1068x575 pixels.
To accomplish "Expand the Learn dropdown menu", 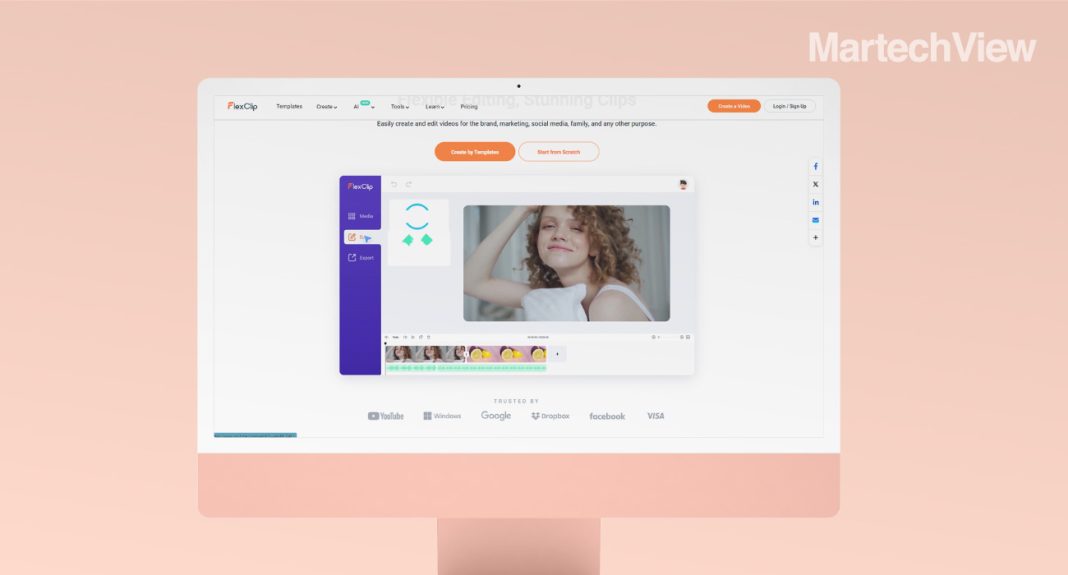I will [435, 106].
